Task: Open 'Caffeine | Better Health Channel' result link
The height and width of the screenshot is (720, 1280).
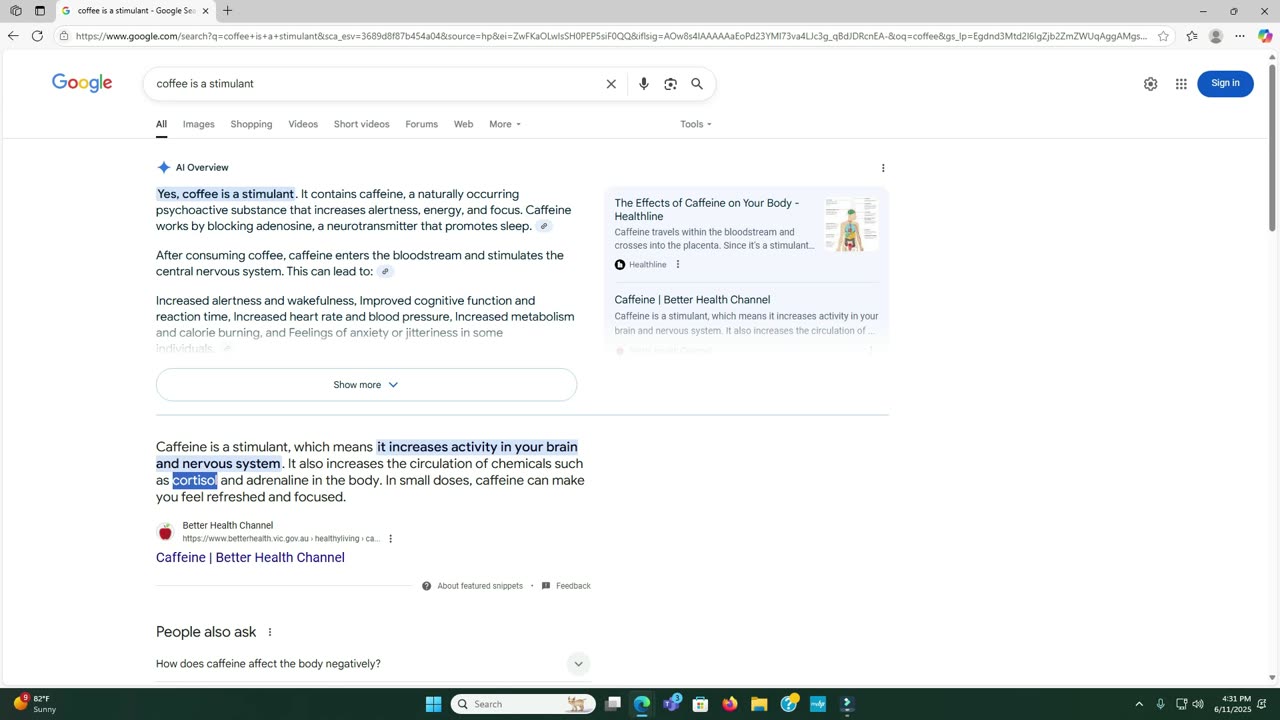Action: [250, 558]
